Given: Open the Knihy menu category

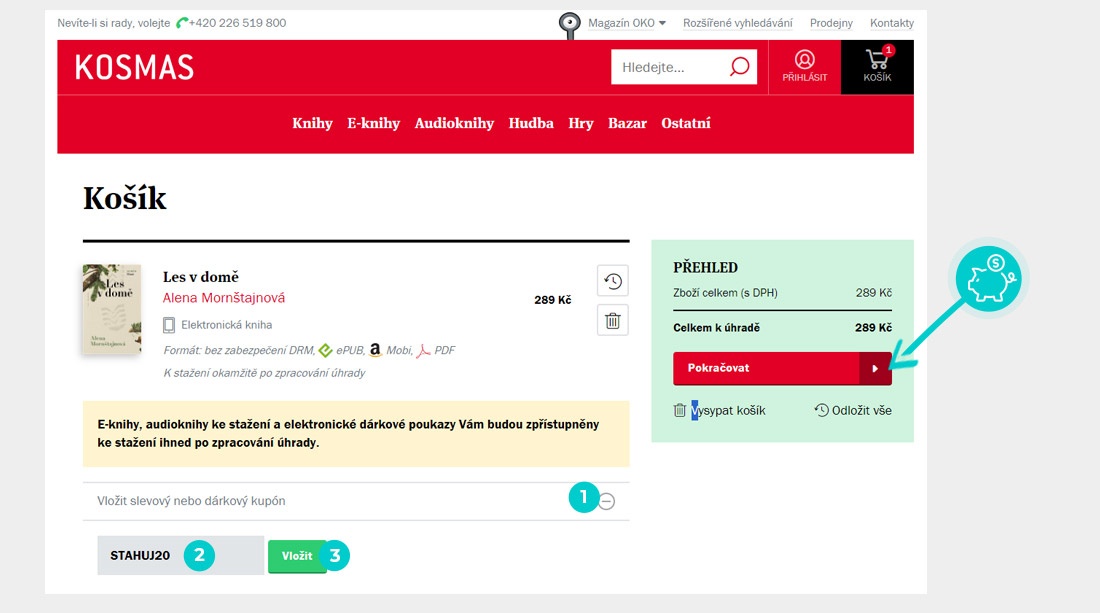Looking at the screenshot, I should (x=312, y=123).
